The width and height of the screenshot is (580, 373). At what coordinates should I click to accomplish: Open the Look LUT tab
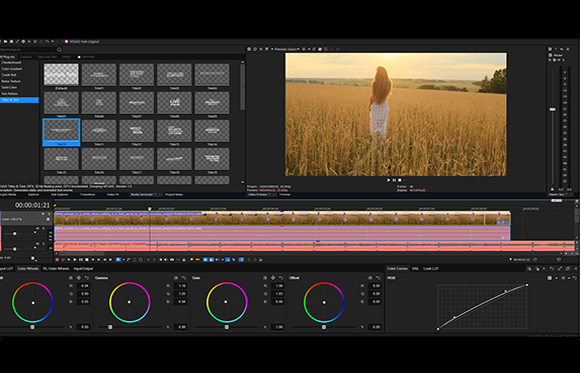431,269
